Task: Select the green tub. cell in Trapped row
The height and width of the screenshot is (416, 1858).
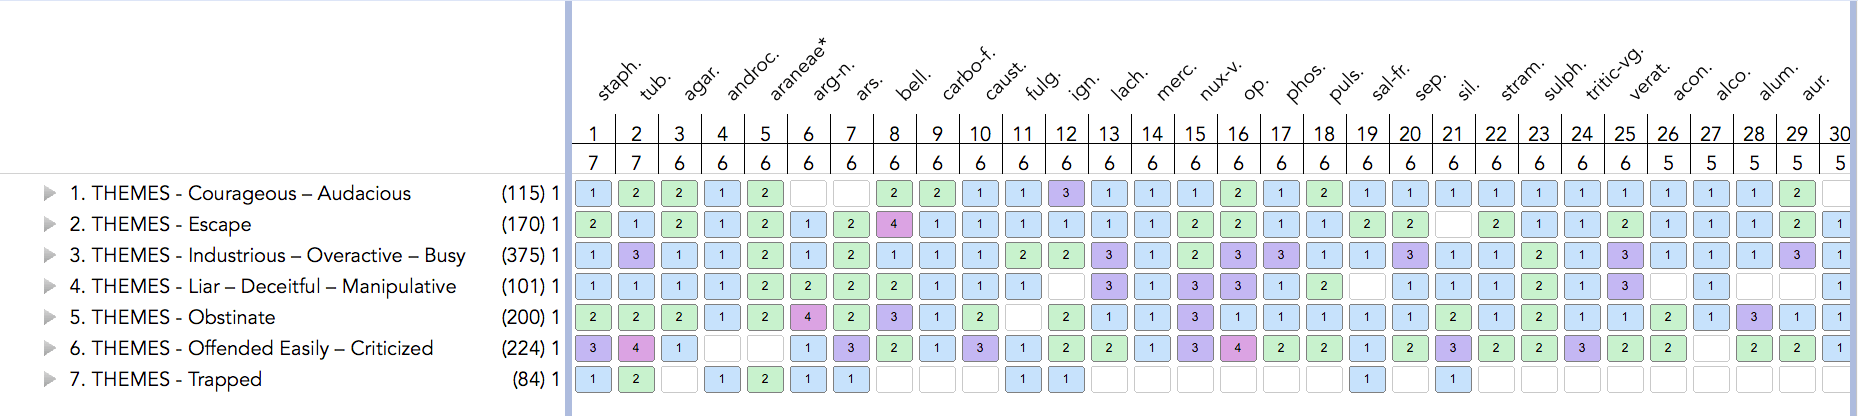Action: click(x=636, y=379)
